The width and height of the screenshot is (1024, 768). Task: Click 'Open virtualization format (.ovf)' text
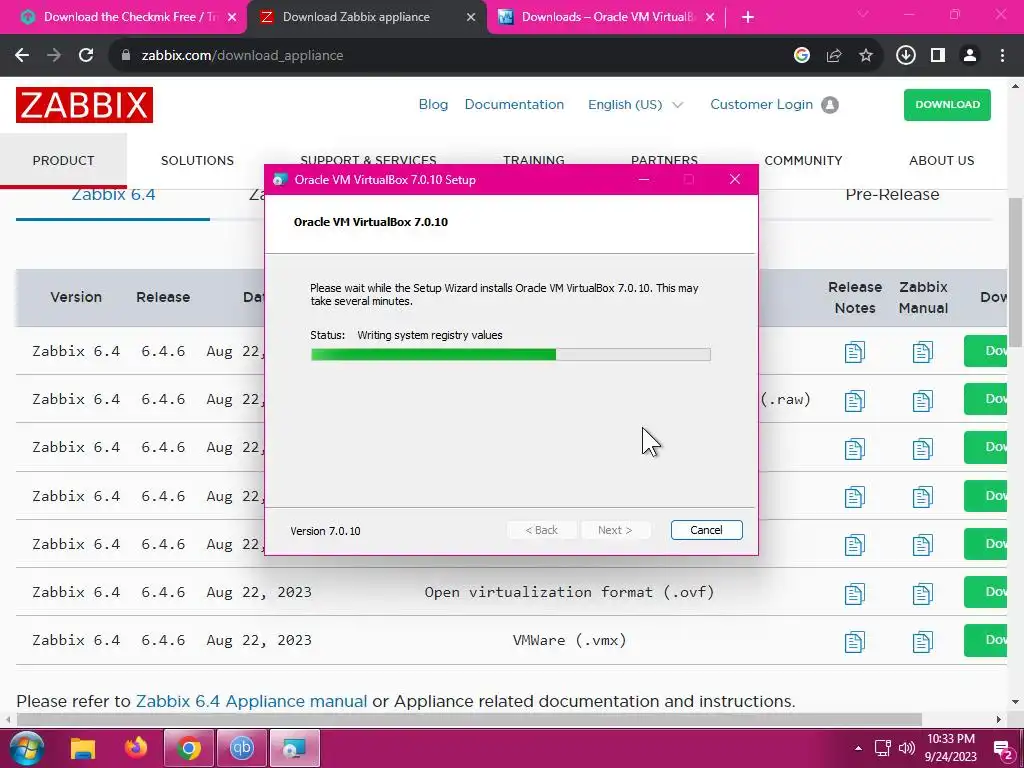(x=569, y=592)
